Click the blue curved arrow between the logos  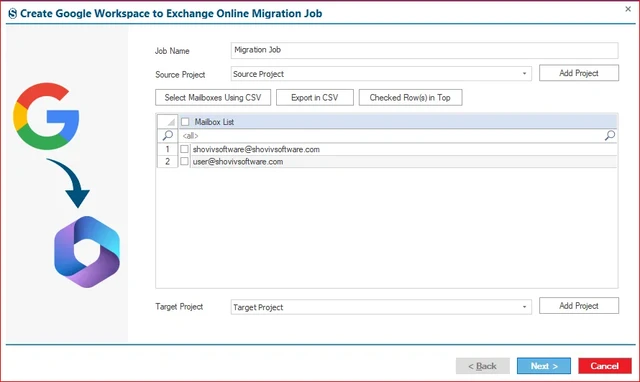coord(70,183)
